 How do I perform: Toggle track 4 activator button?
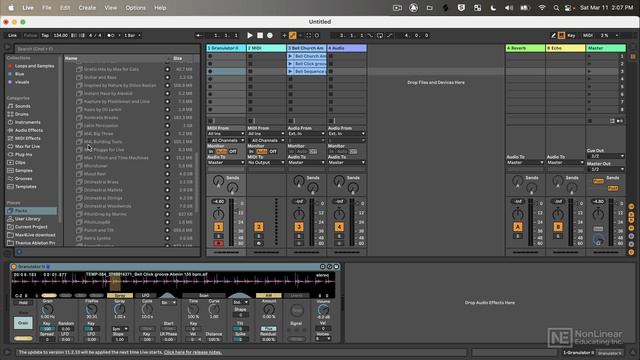(x=339, y=227)
